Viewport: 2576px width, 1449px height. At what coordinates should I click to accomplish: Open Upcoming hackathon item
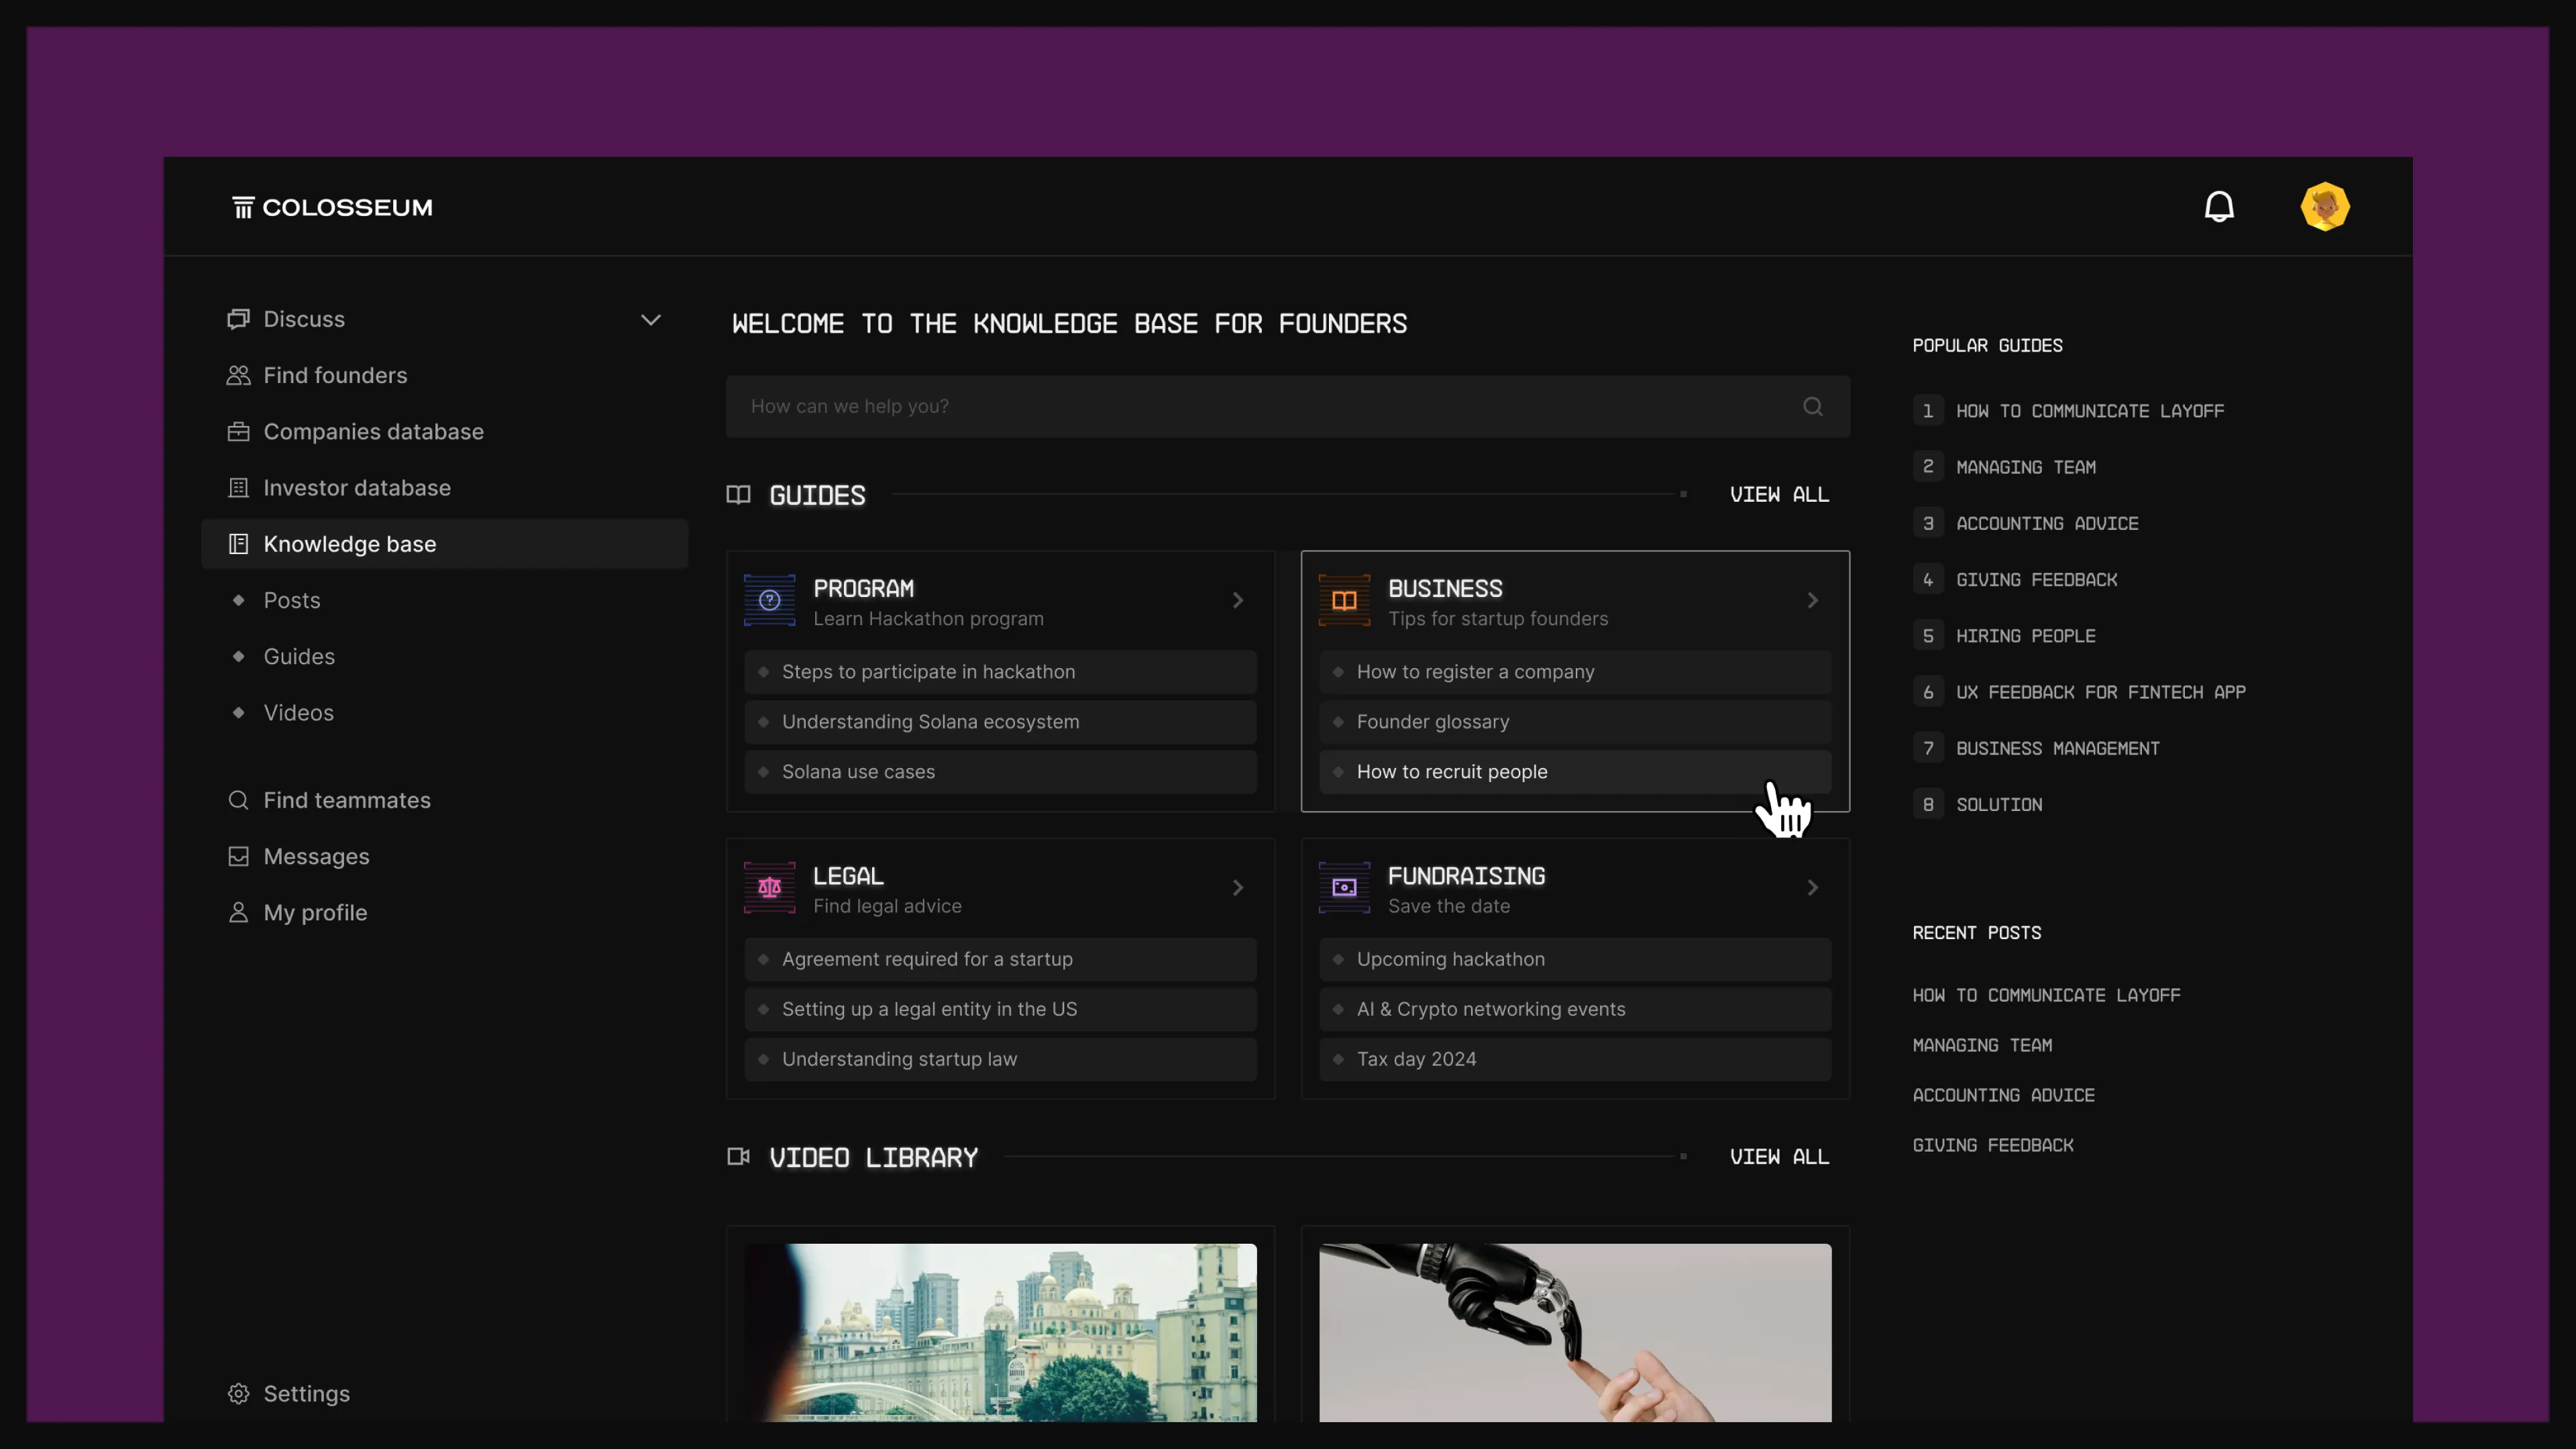[x=1575, y=959]
